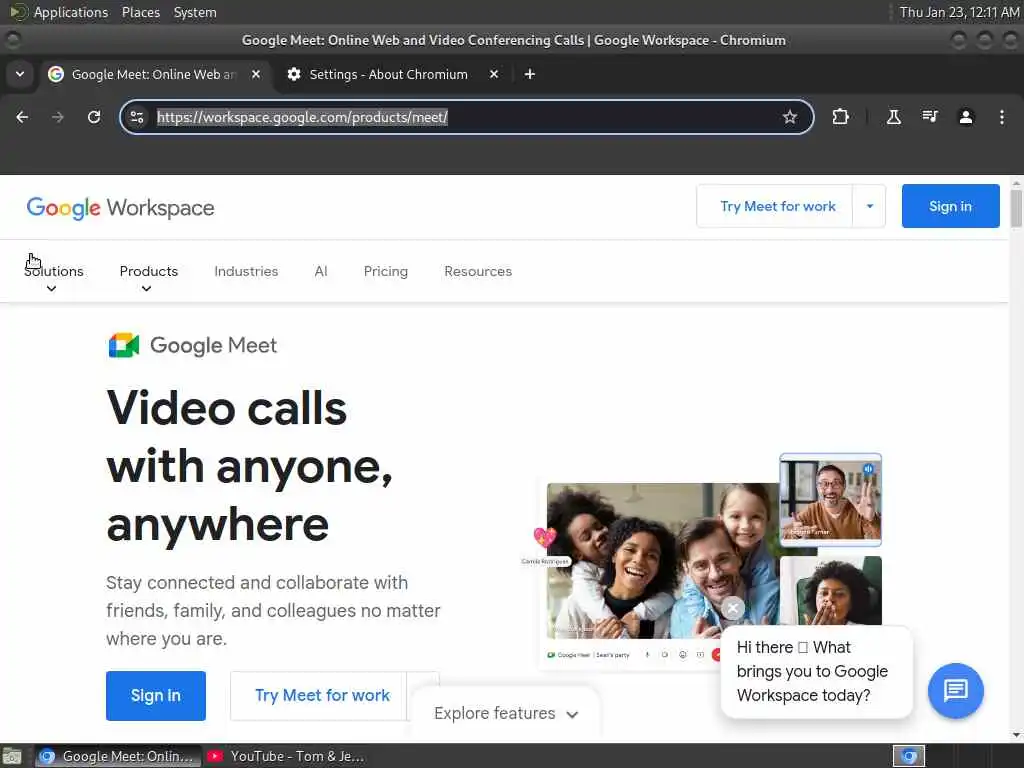
Task: Open the System menu in top panel
Action: pos(195,12)
